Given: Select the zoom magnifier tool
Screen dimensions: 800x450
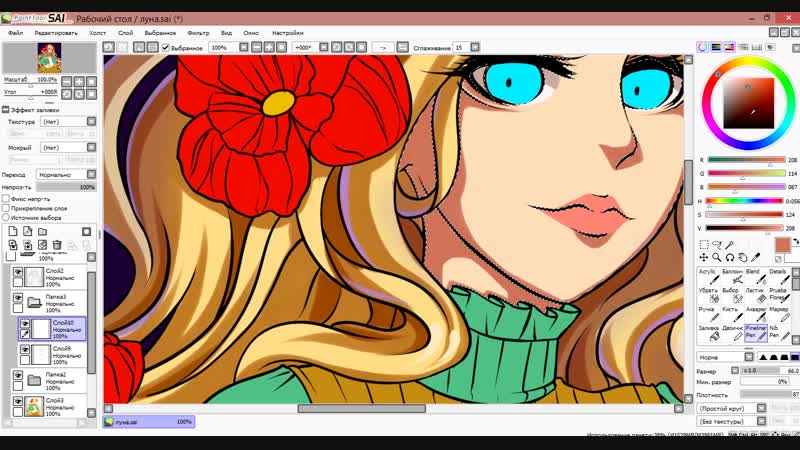Looking at the screenshot, I should click(717, 258).
